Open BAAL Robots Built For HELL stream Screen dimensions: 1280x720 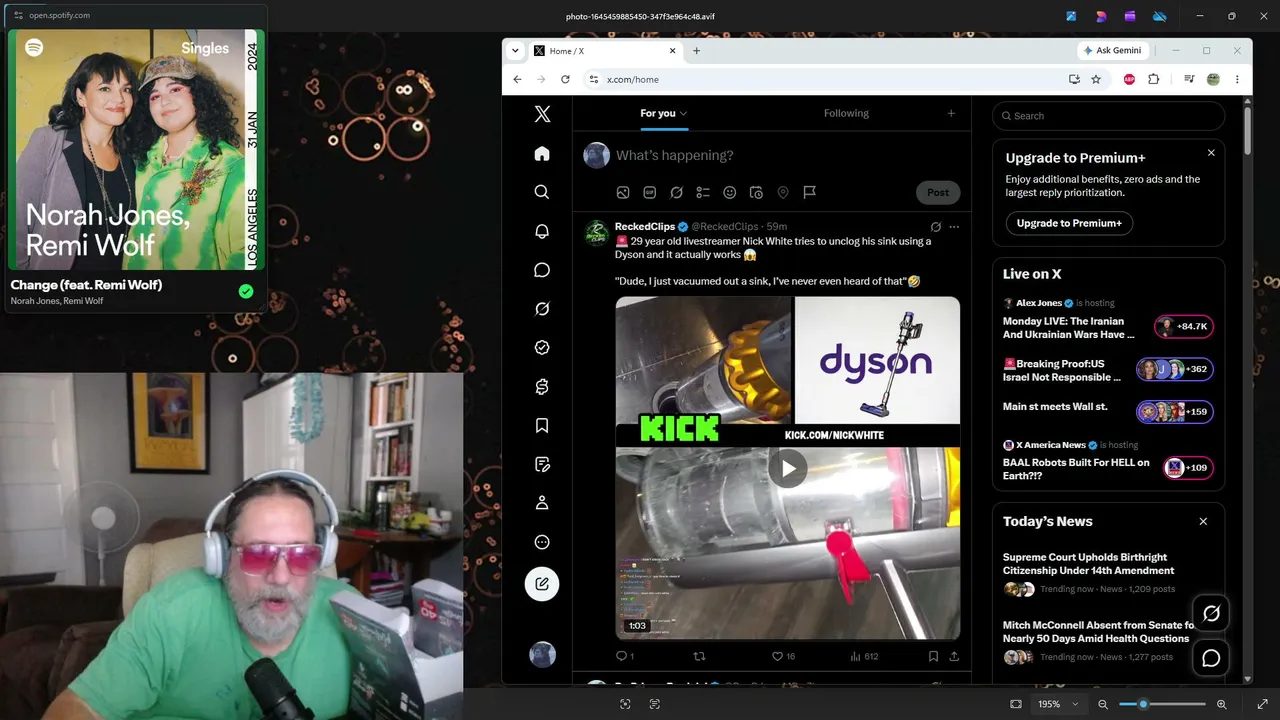tap(1076, 468)
